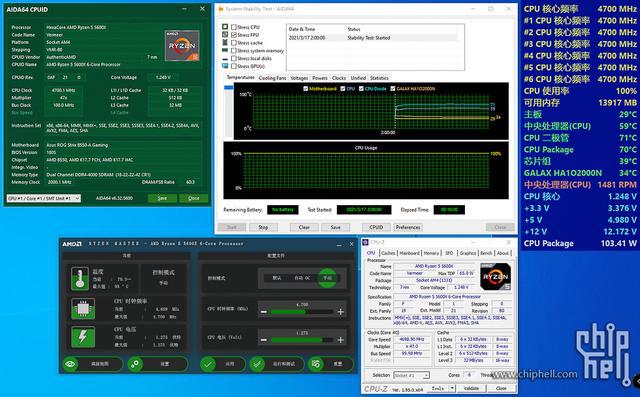640x397 pixels.
Task: Click the lightning bolt CPU voltage icon
Action: pos(83,337)
